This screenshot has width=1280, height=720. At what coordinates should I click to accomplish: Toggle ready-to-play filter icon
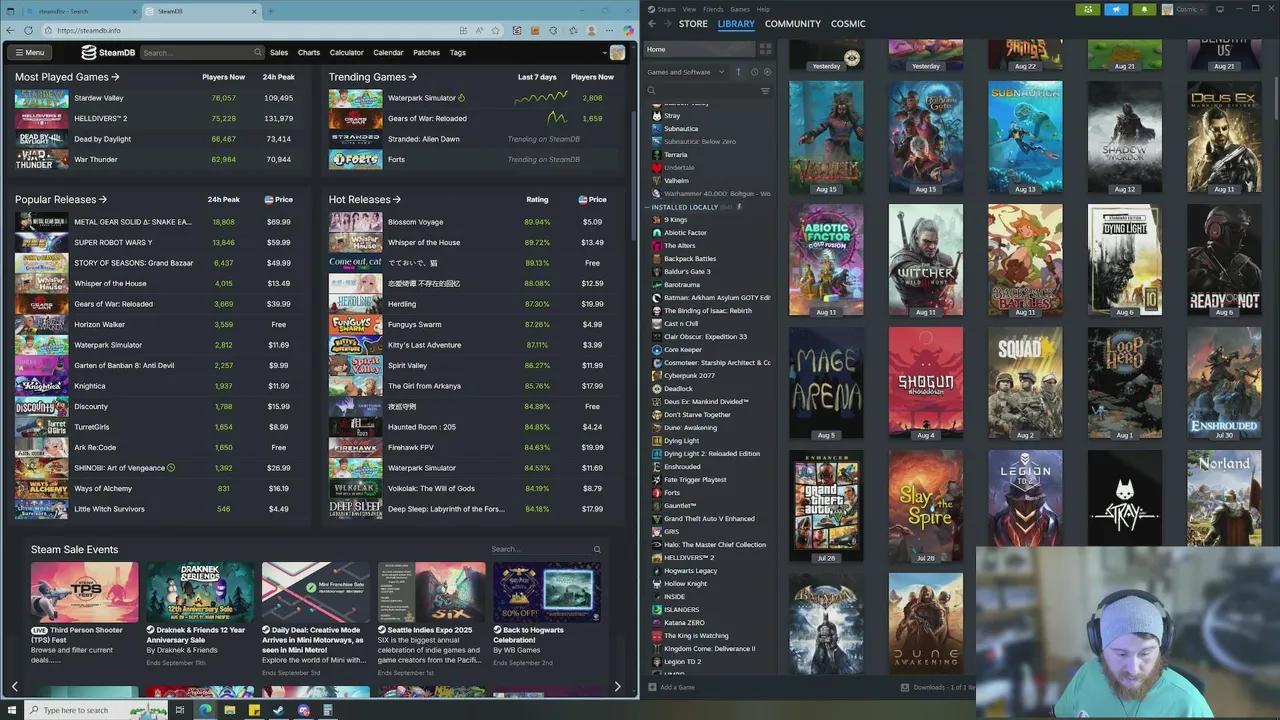(x=767, y=72)
